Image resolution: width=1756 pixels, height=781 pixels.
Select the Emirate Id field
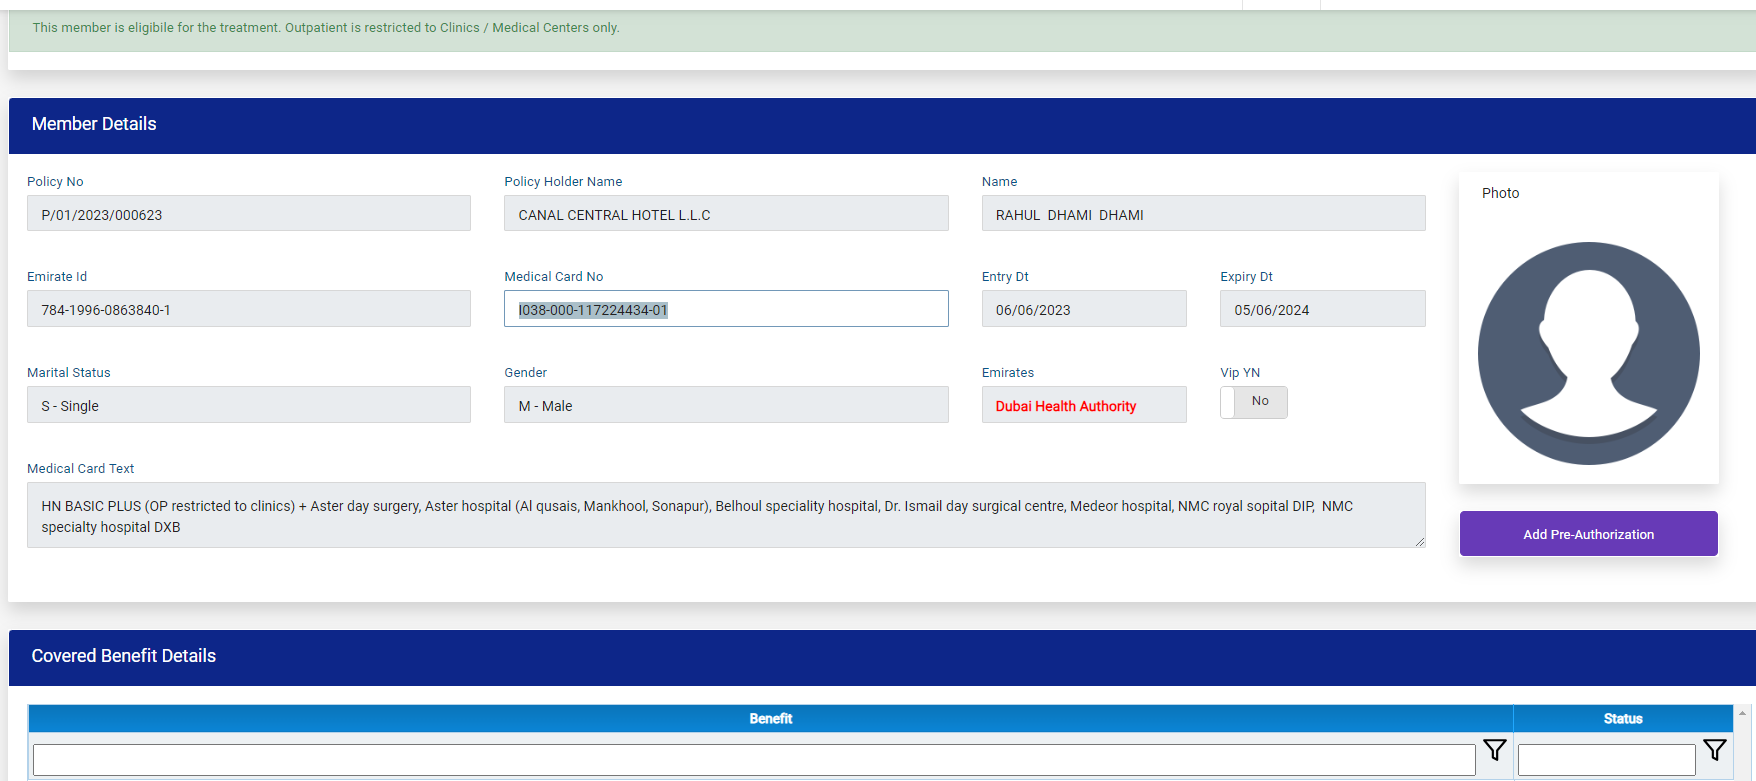[x=248, y=309]
